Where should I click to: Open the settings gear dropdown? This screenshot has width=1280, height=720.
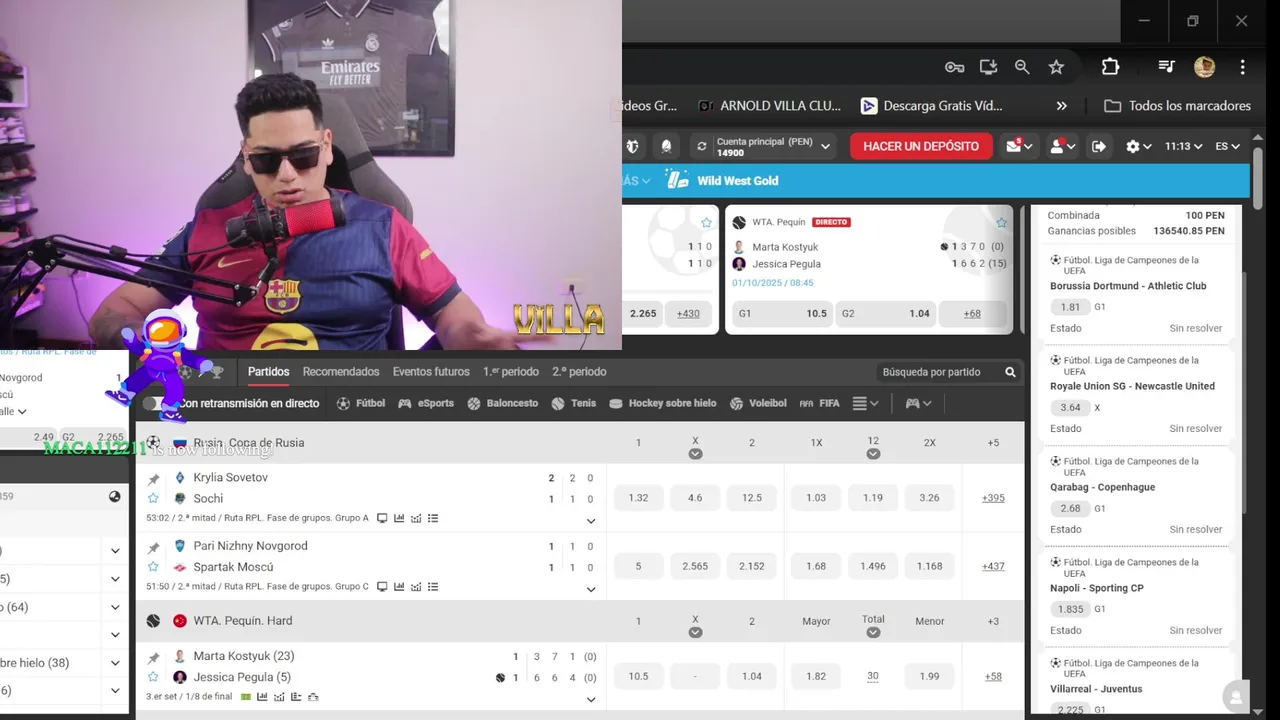tap(1138, 146)
